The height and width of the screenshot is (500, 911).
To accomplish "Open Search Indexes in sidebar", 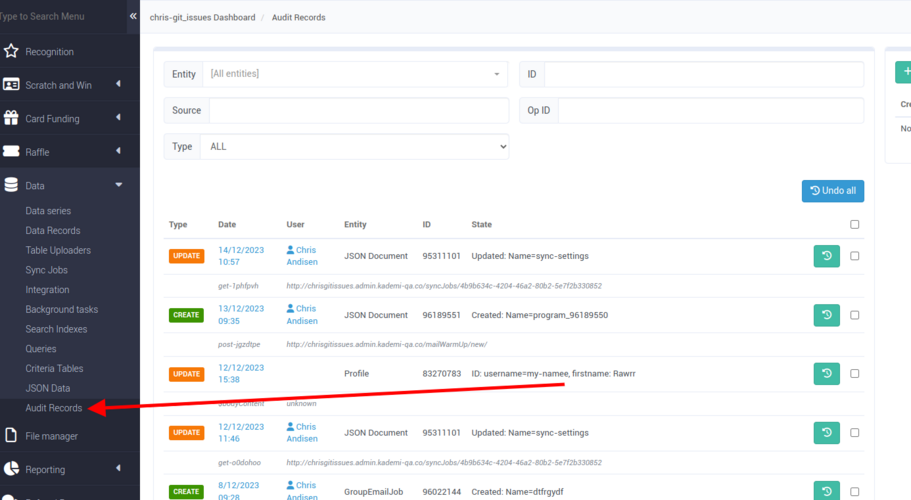I will pos(56,329).
